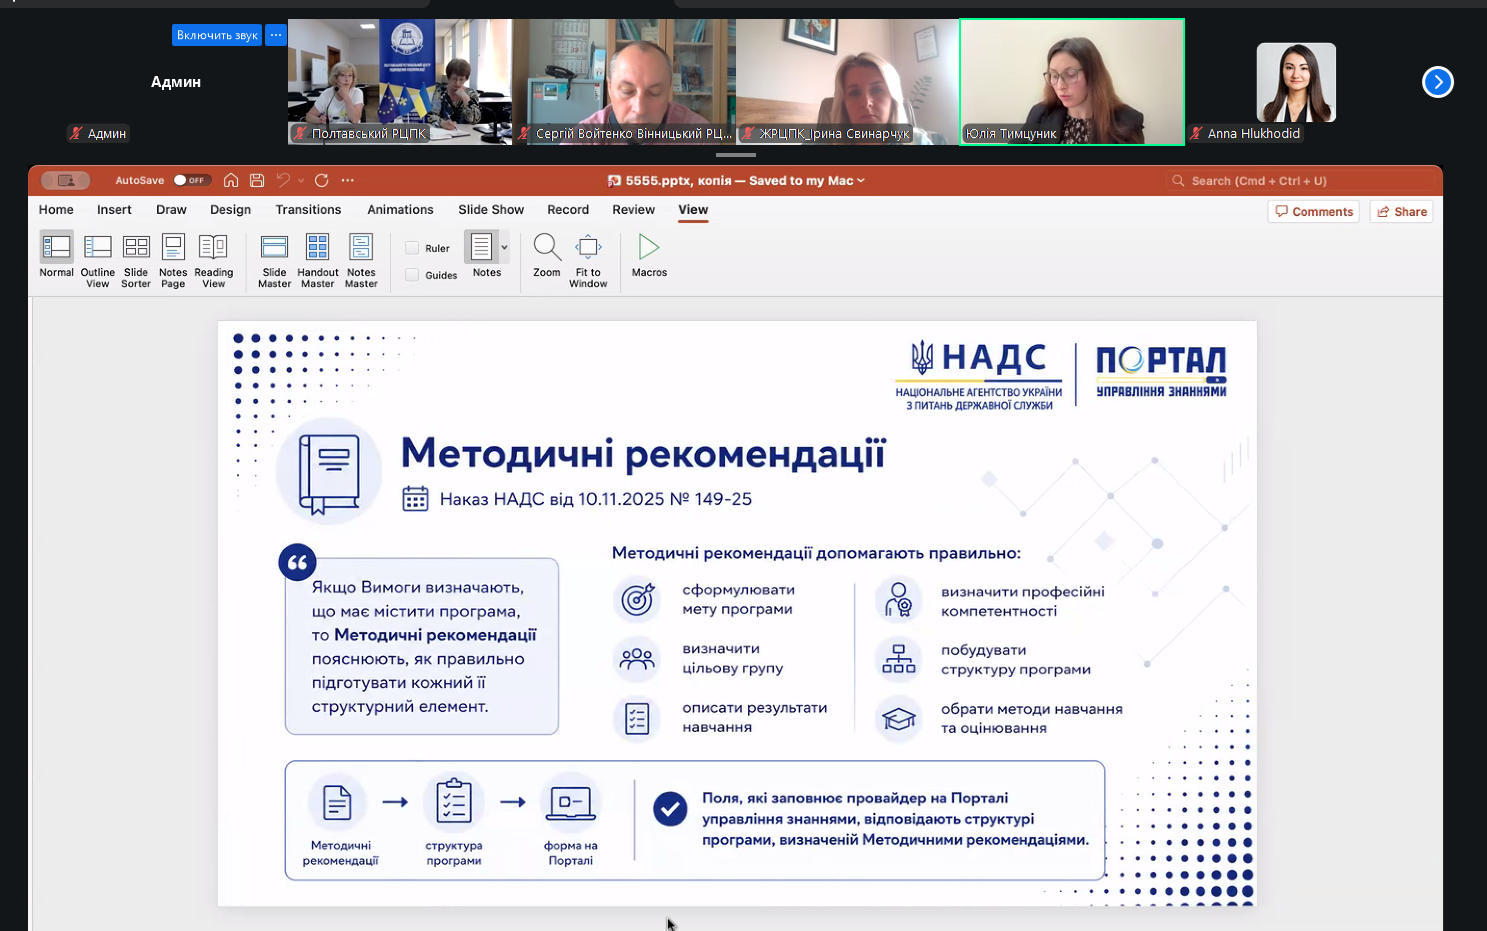Click the blue next participants arrow
1487x931 pixels.
tap(1437, 82)
